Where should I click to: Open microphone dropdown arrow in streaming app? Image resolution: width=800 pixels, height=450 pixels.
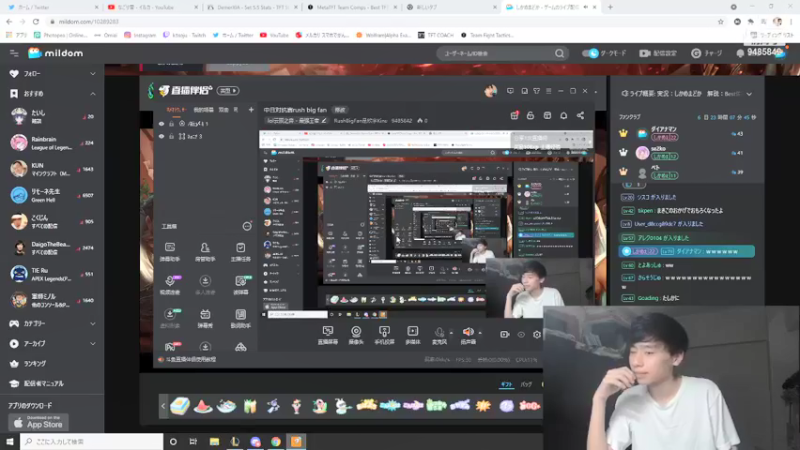click(x=451, y=333)
